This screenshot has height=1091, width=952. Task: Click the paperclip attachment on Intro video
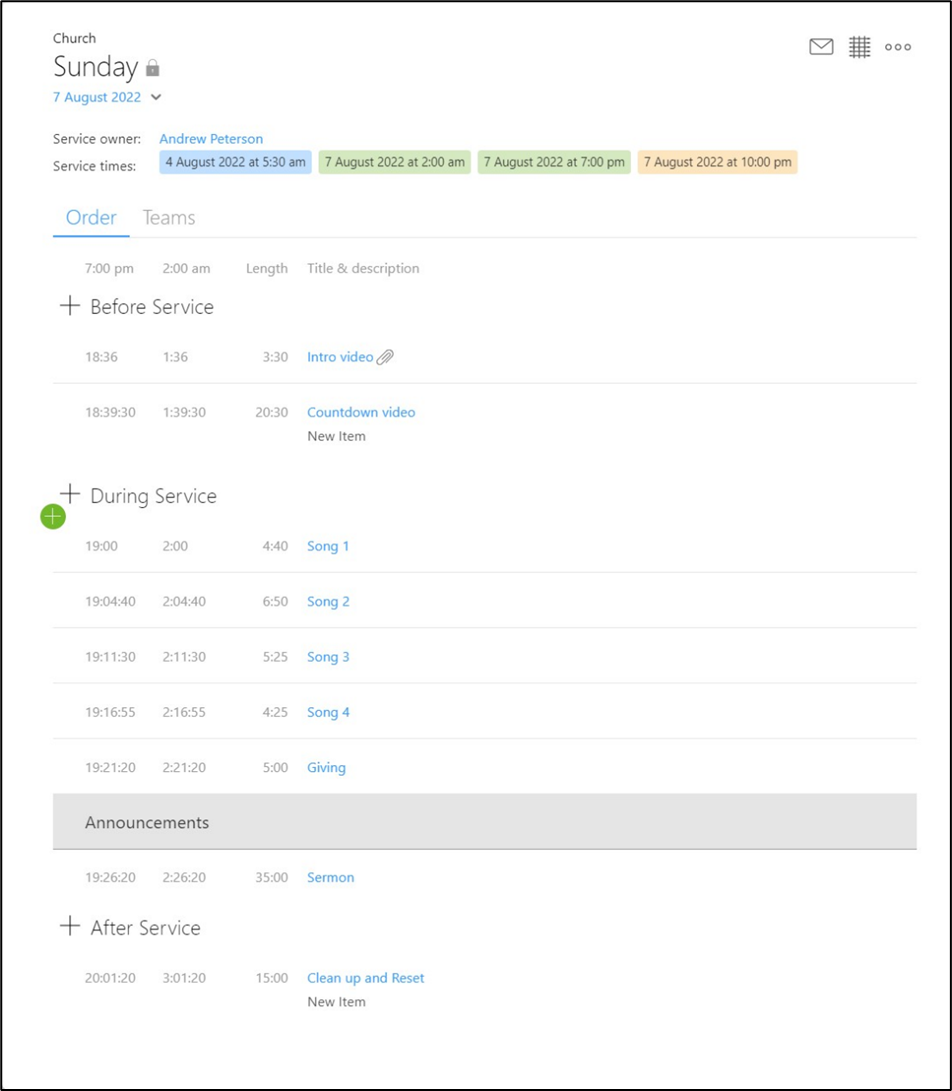385,357
